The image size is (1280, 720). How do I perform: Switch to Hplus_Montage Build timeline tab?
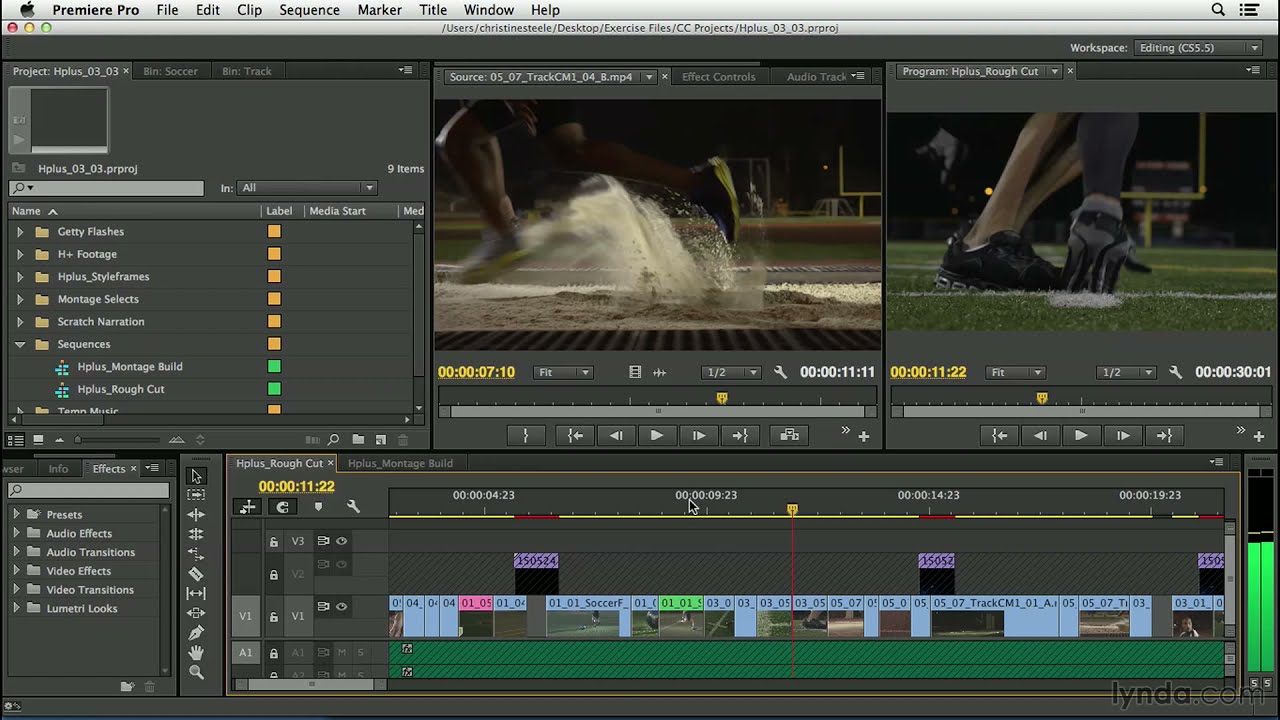click(400, 463)
